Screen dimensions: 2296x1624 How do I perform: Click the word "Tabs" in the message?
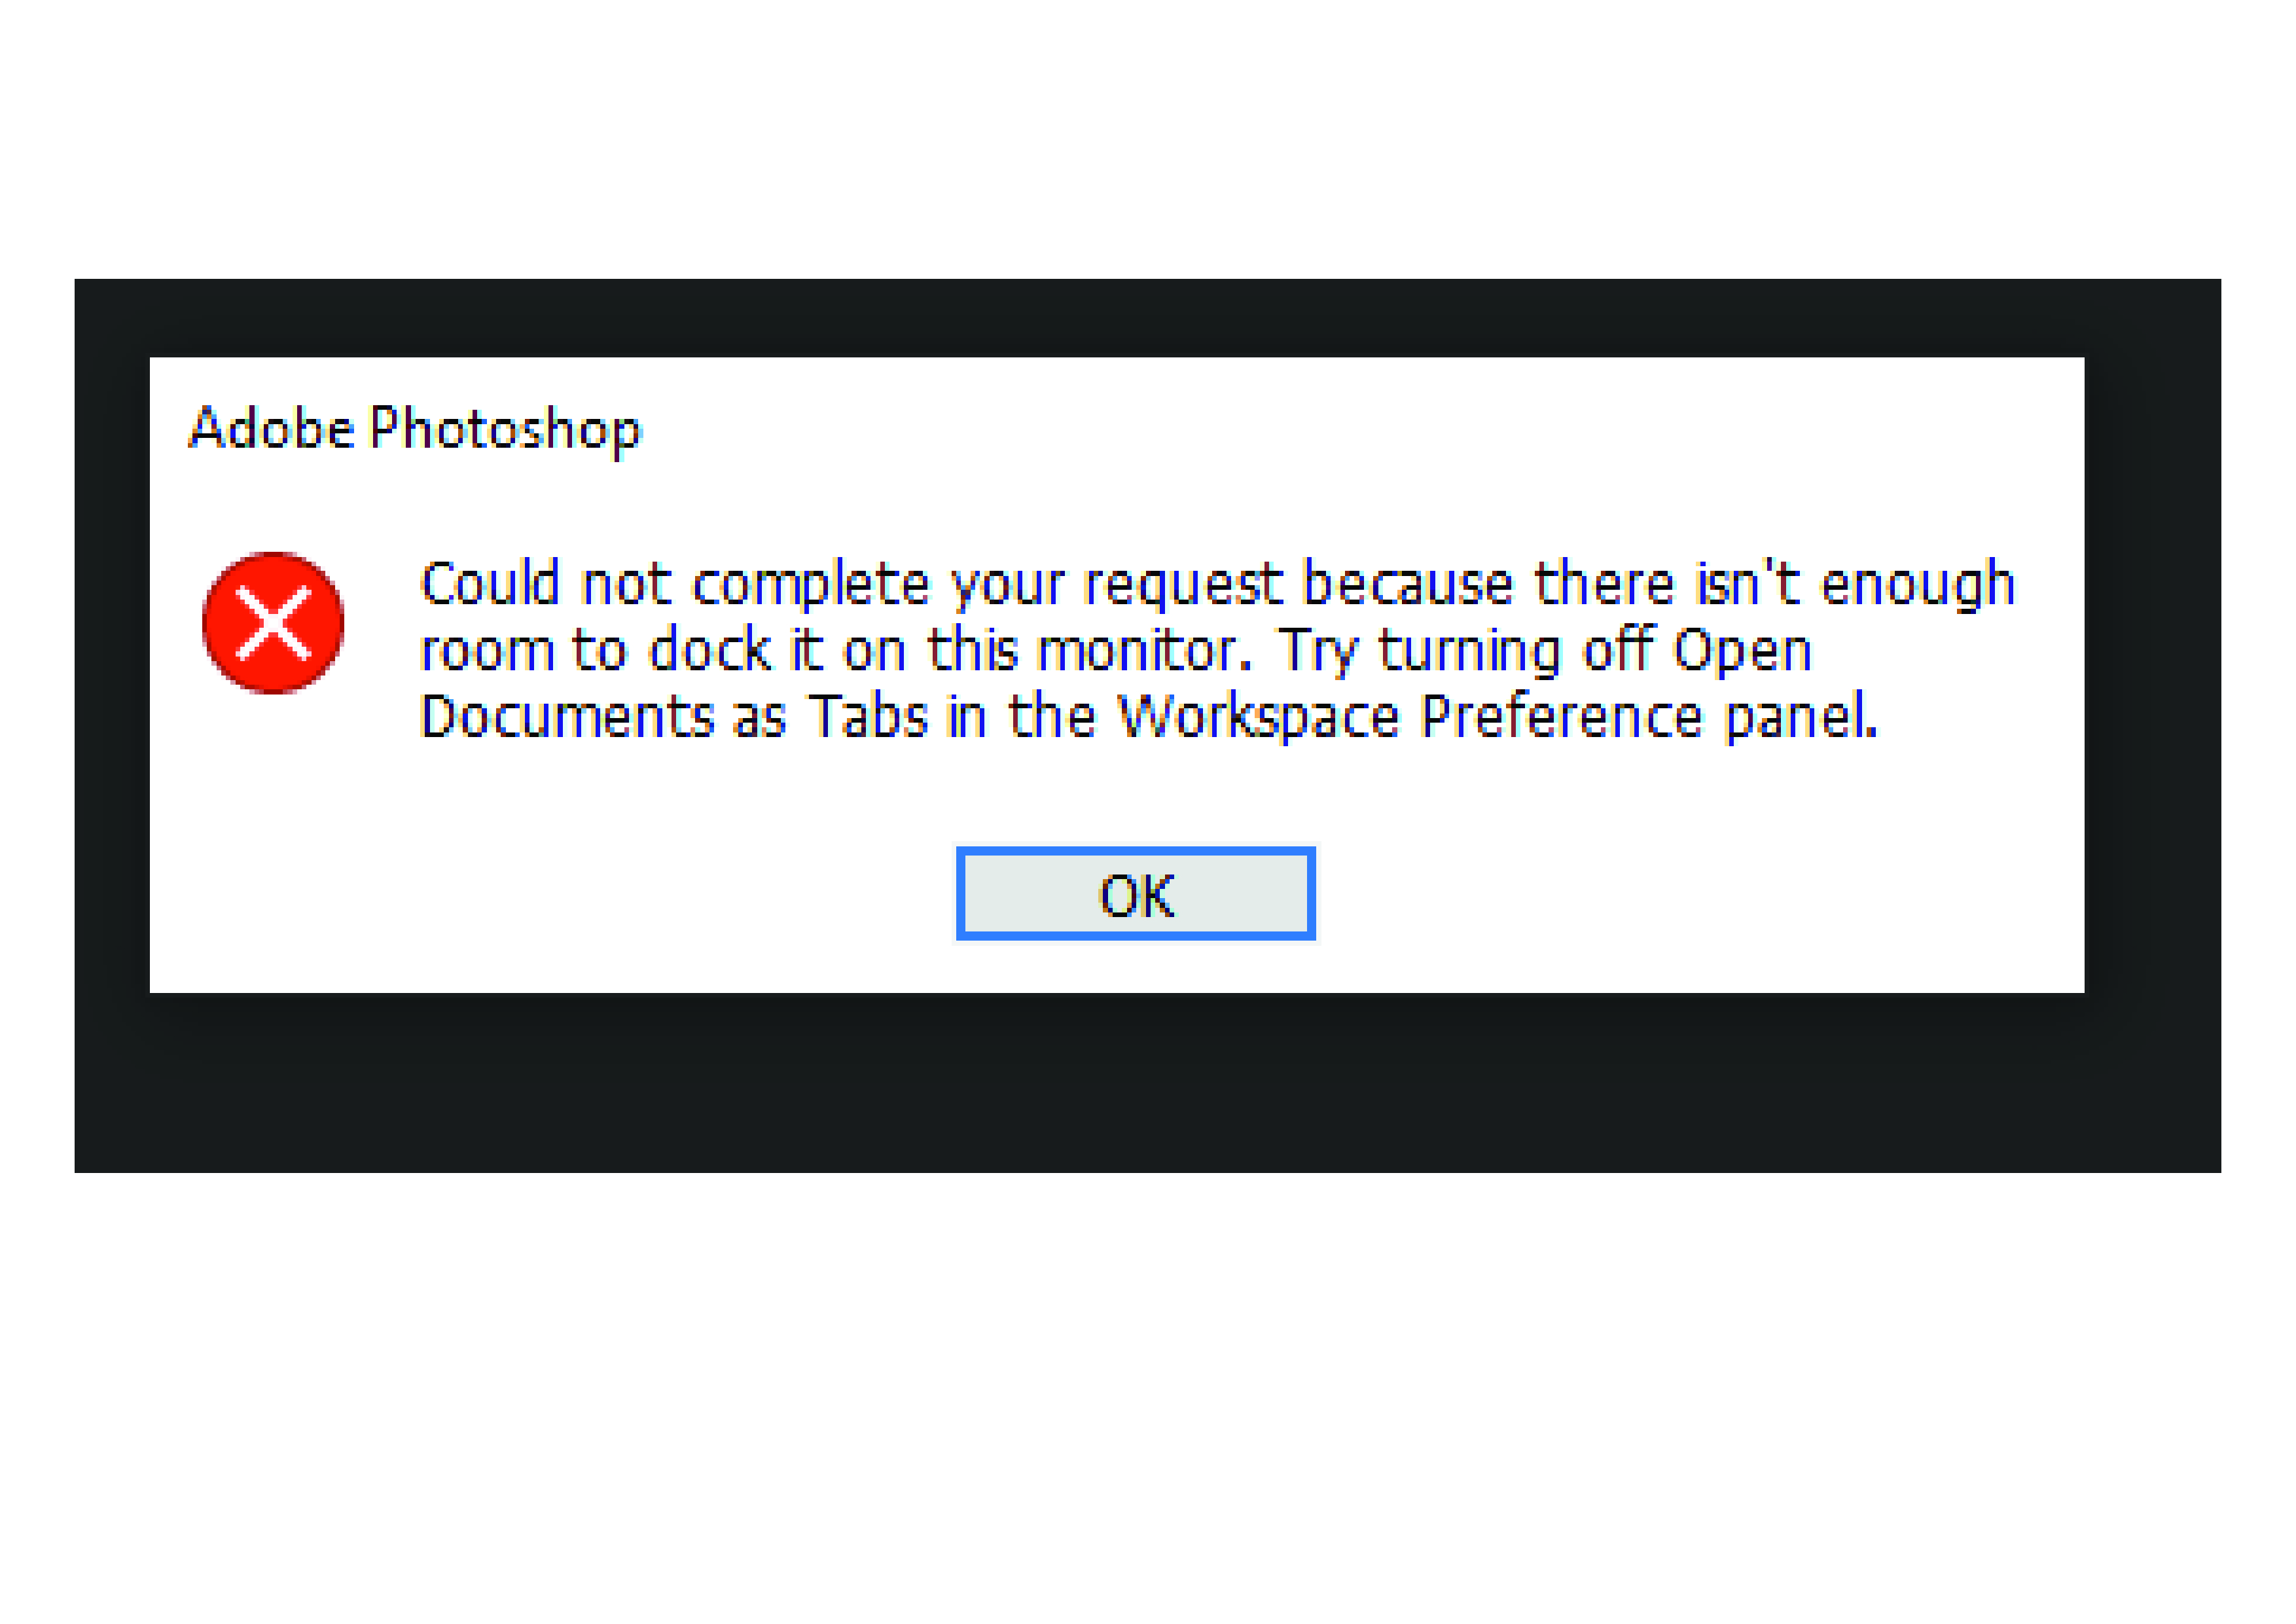(868, 717)
